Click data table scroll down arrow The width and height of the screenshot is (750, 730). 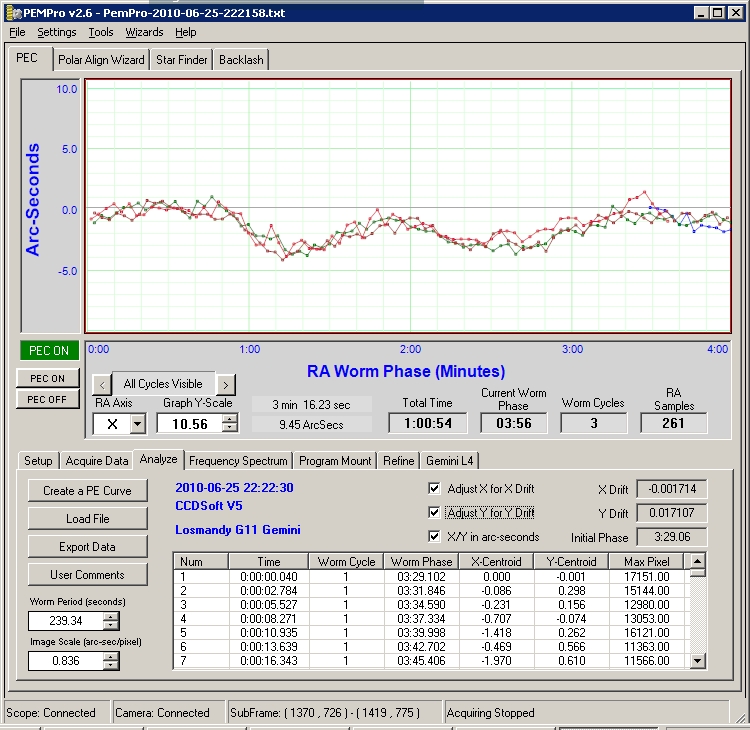pyautogui.click(x=697, y=661)
